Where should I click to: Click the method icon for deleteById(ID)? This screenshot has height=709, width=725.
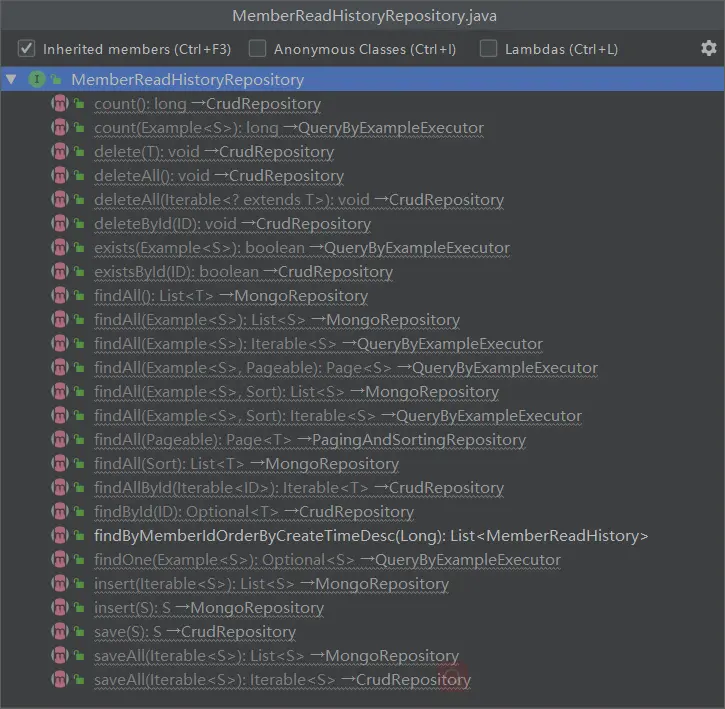[x=60, y=223]
